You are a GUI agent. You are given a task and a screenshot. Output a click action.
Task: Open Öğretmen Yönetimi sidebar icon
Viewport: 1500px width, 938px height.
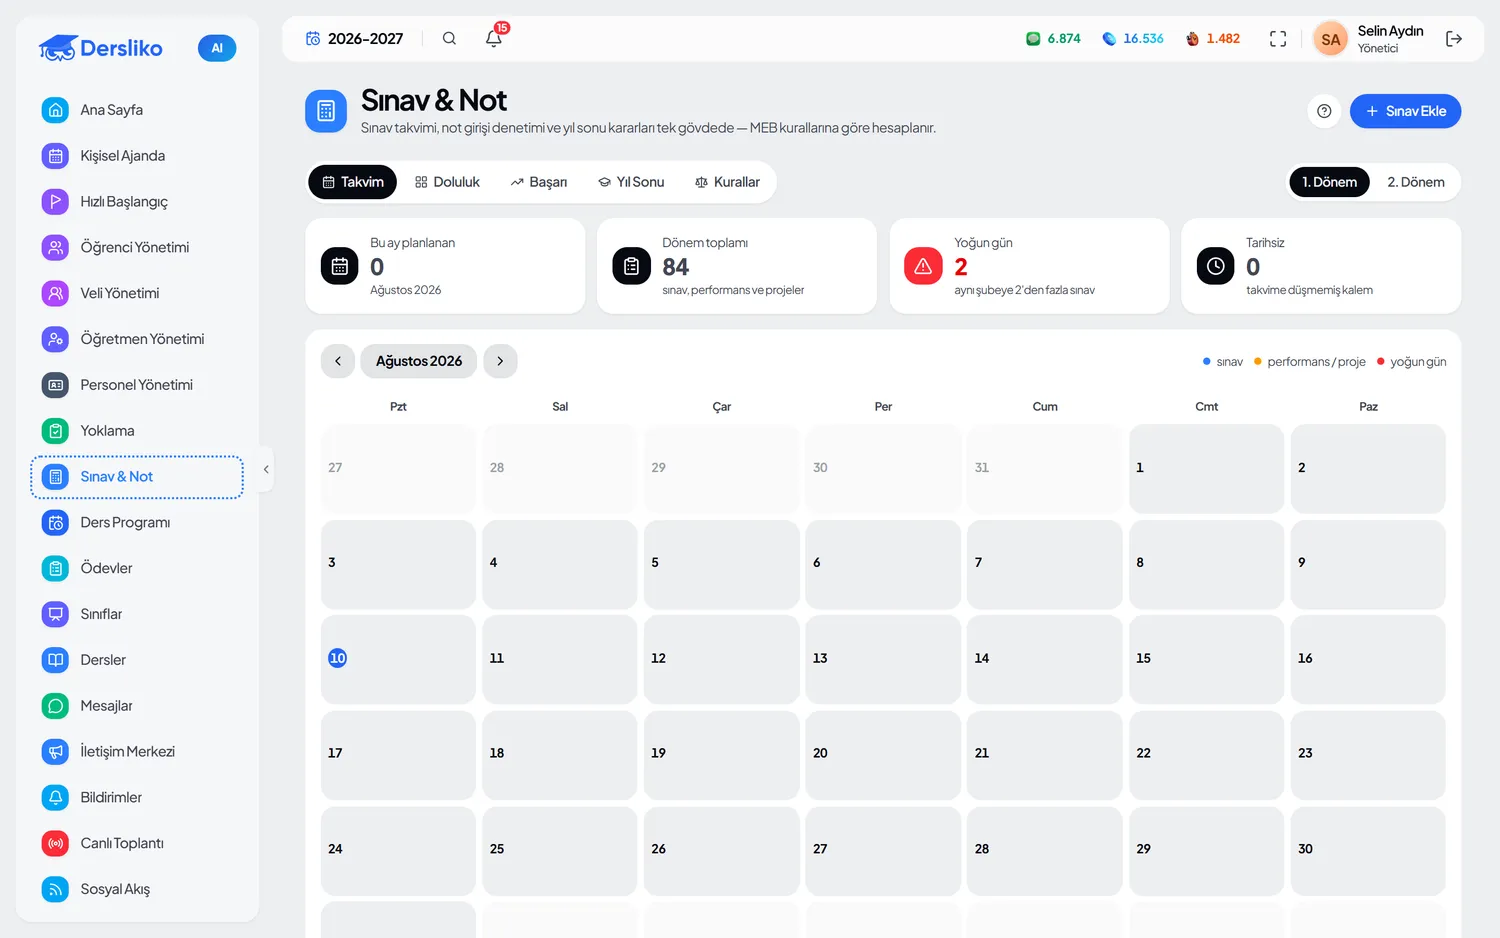[56, 339]
